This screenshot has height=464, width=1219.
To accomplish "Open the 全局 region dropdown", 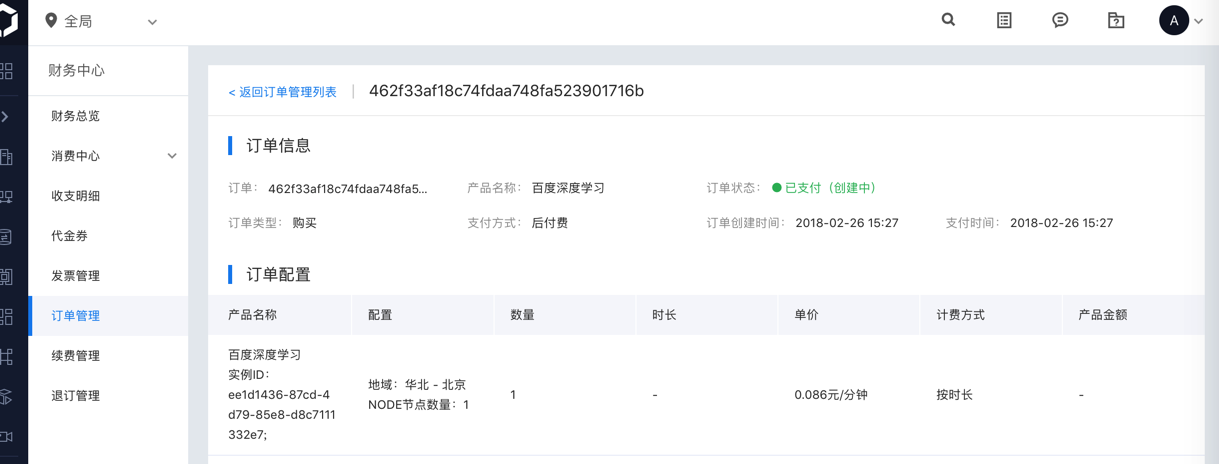I will click(152, 22).
